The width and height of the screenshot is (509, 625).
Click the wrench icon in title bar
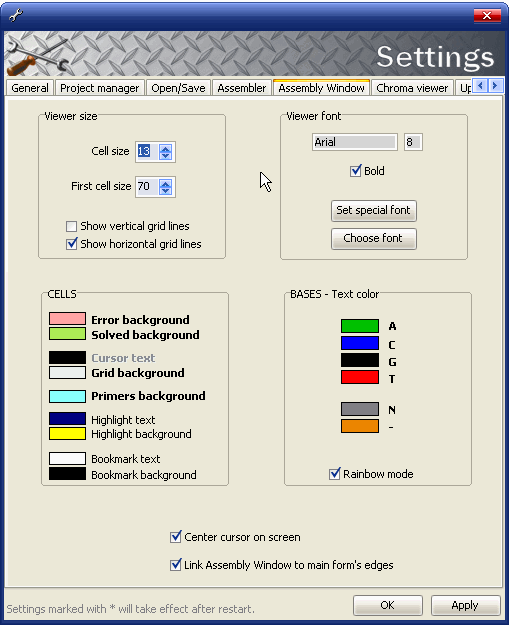pos(16,15)
